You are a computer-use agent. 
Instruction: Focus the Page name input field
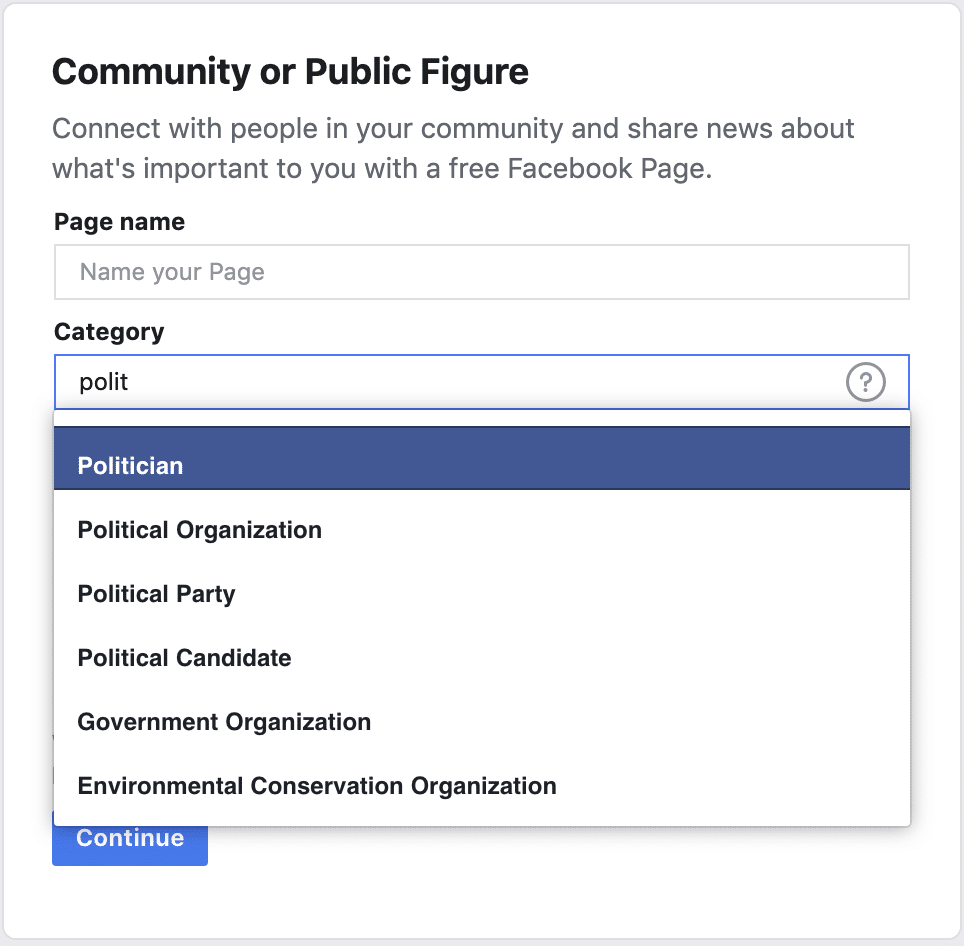coord(481,272)
